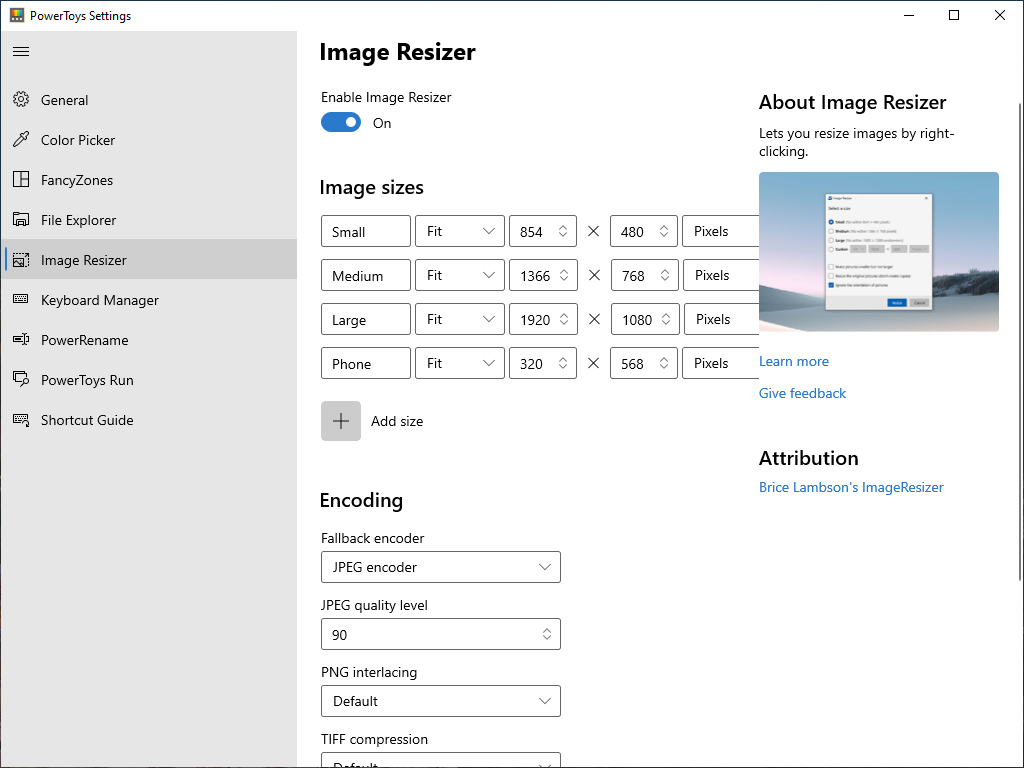Screen dimensions: 1024x768
Task: Click the height 480 number field
Action: [643, 231]
